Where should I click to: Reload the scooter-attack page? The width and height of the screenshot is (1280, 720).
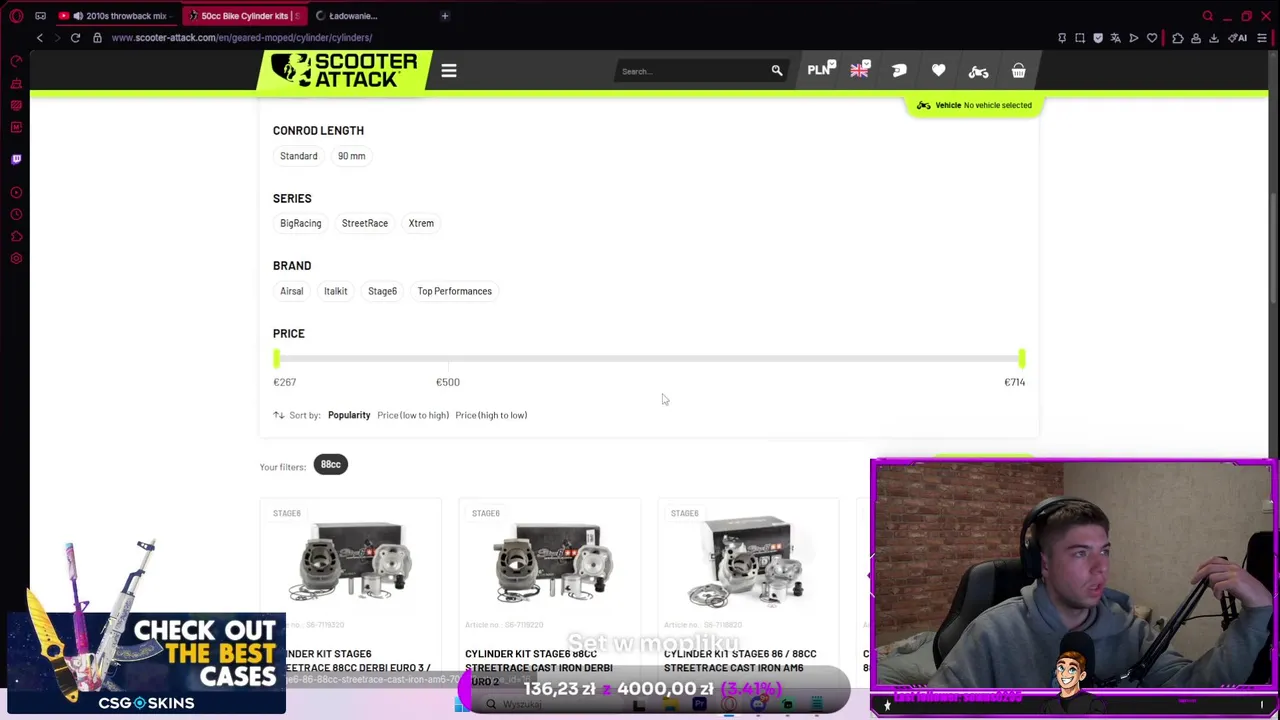[x=75, y=38]
